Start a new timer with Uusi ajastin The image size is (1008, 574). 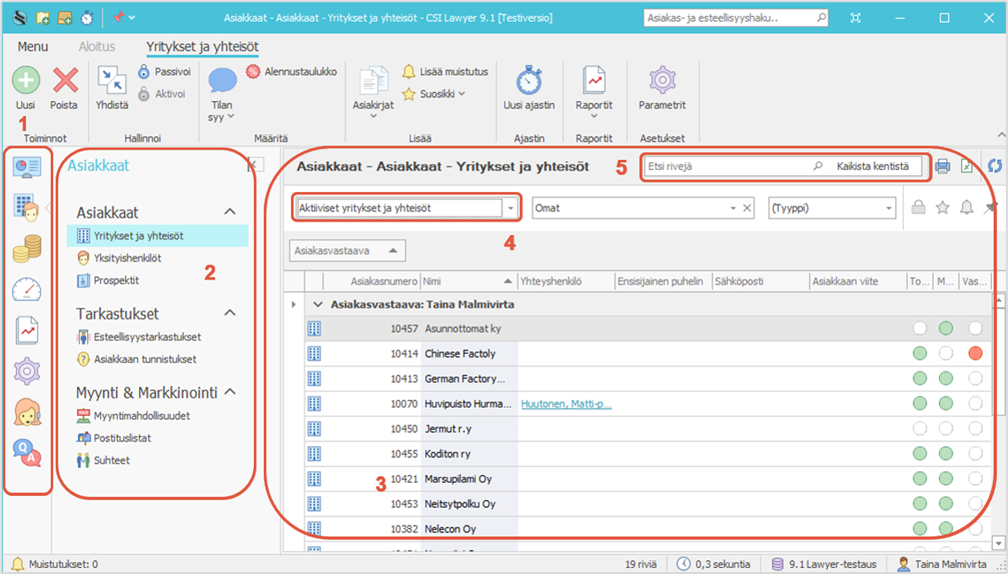tap(528, 81)
